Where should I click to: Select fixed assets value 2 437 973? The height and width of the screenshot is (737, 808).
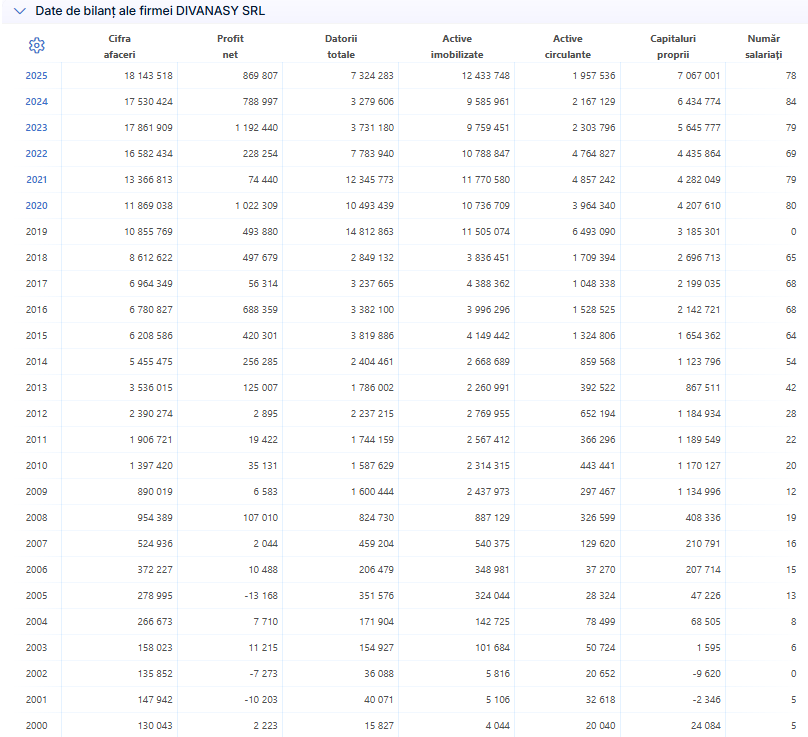[488, 492]
